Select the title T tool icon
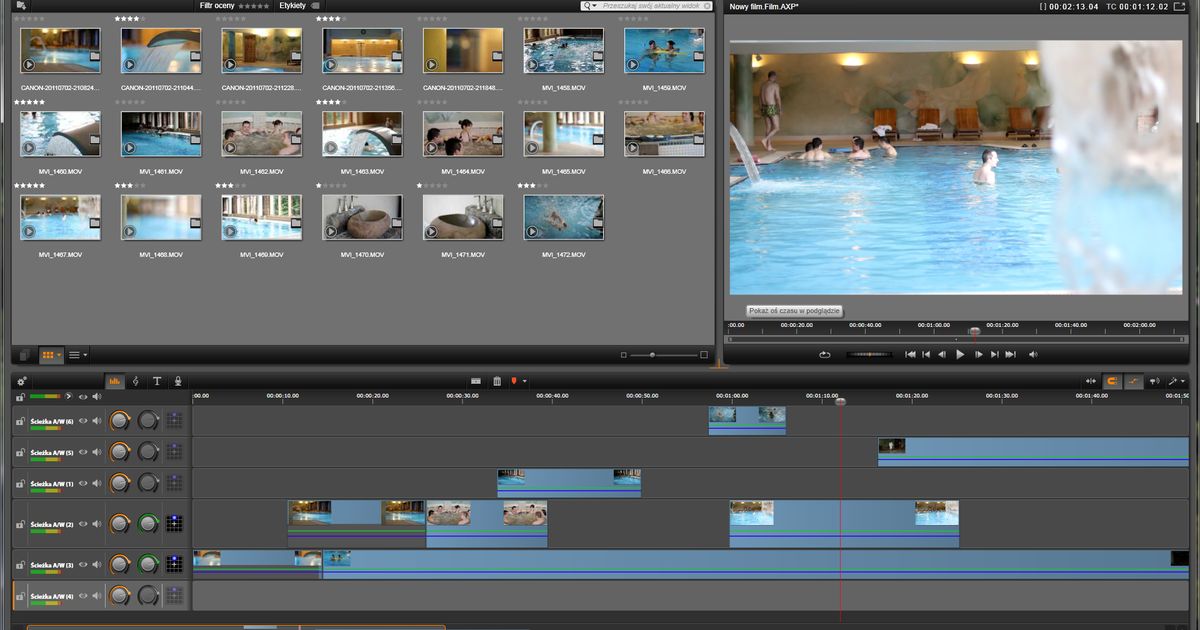This screenshot has height=630, width=1200. pos(157,381)
